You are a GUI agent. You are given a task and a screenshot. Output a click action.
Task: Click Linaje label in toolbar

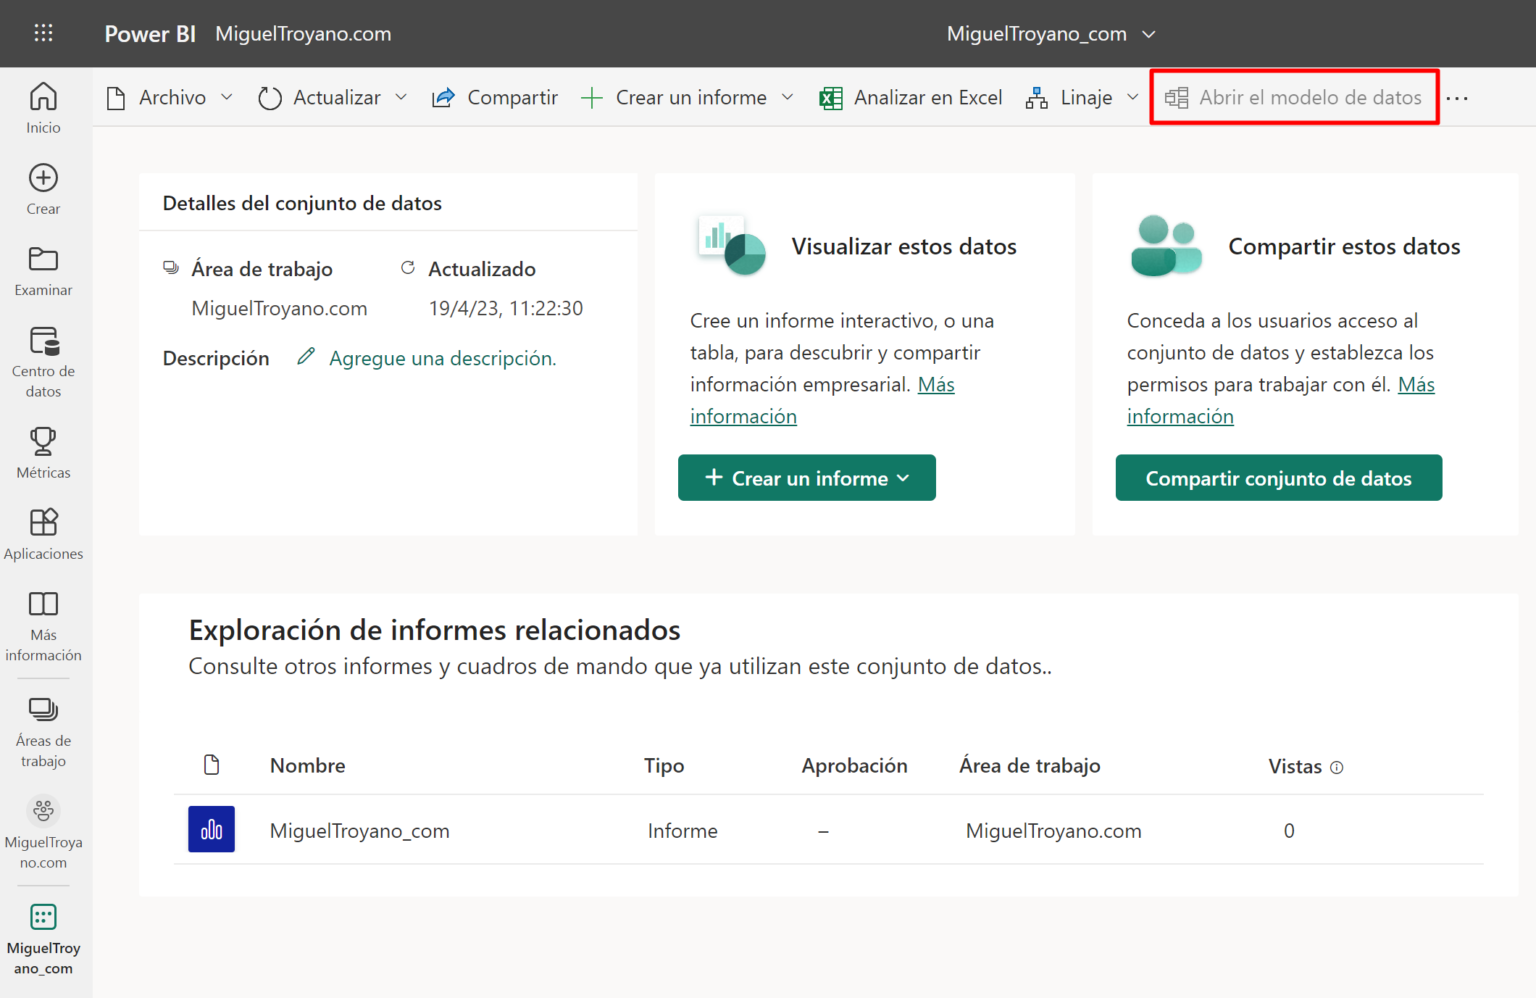[x=1086, y=97]
